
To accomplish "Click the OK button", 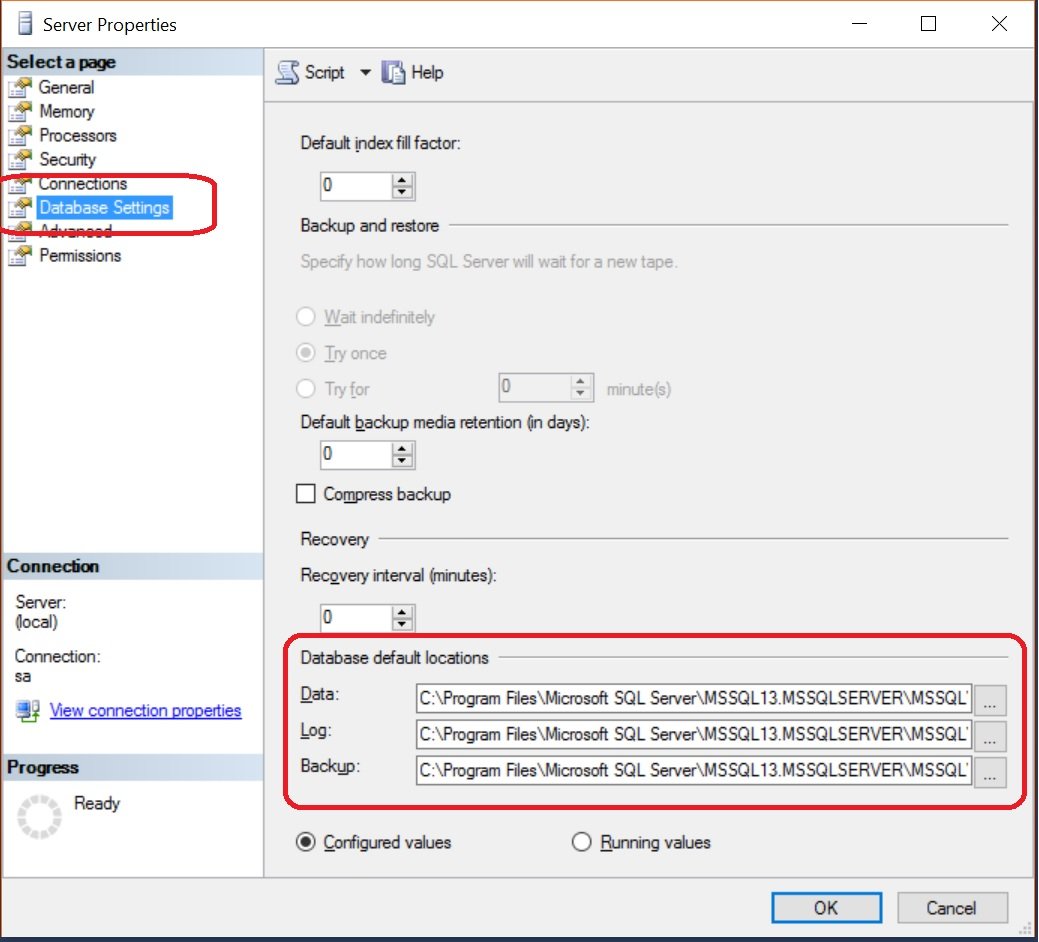I will point(826,908).
